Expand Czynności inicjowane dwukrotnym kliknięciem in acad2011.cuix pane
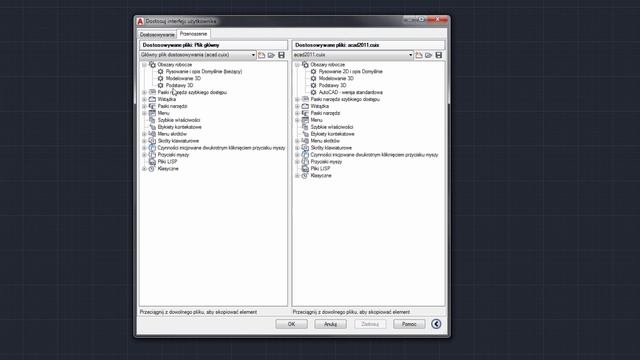The height and width of the screenshot is (360, 640). point(297,155)
